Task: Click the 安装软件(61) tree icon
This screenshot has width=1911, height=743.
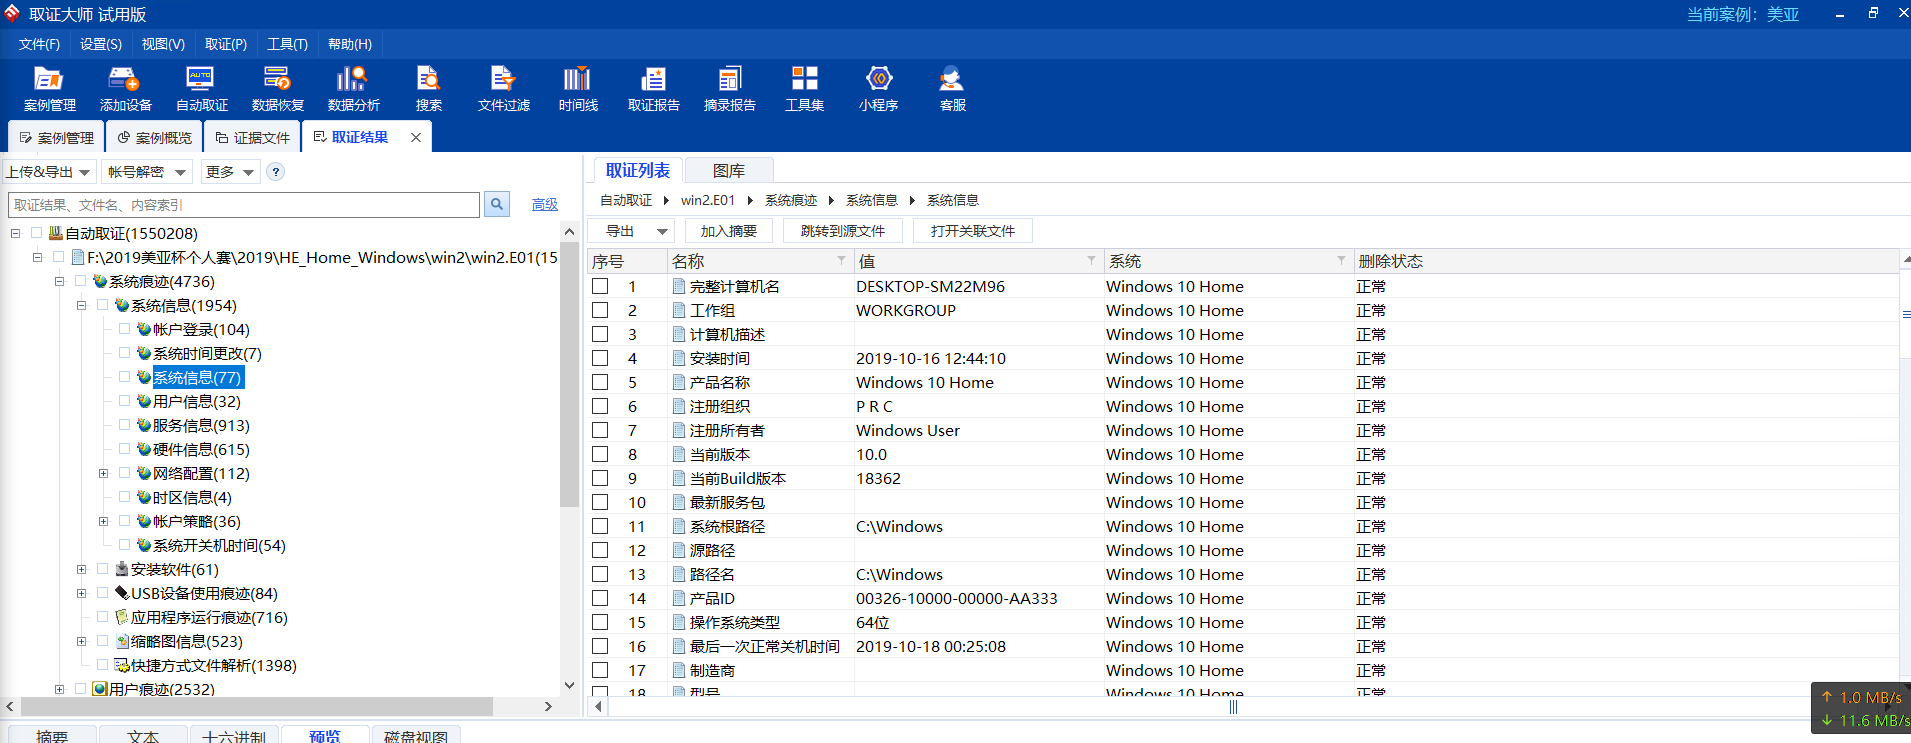Action: click(122, 569)
